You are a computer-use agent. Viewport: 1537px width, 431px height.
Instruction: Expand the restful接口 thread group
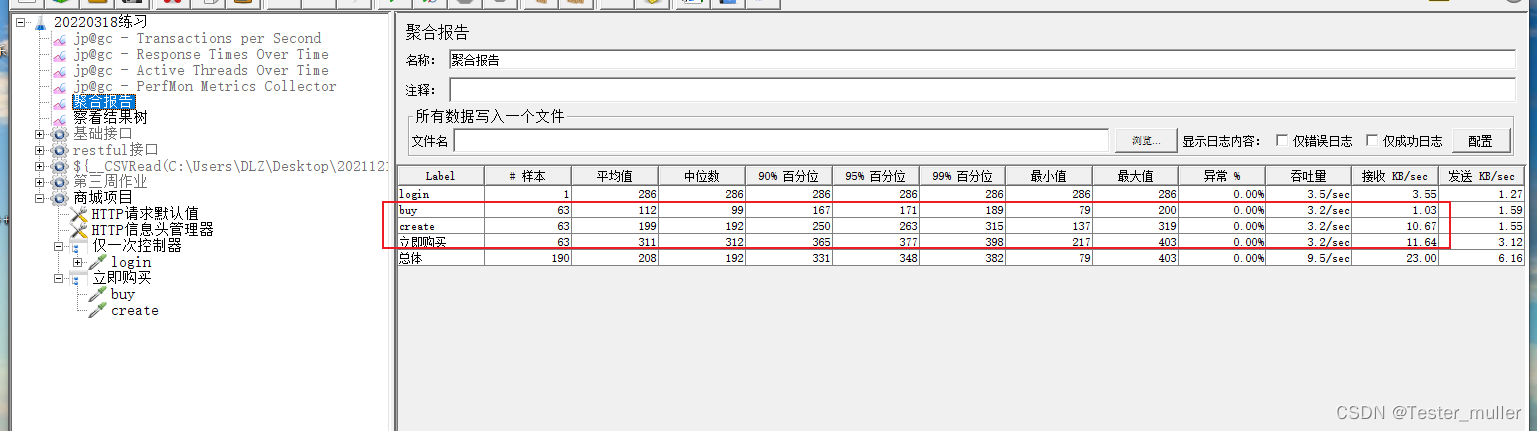[40, 150]
